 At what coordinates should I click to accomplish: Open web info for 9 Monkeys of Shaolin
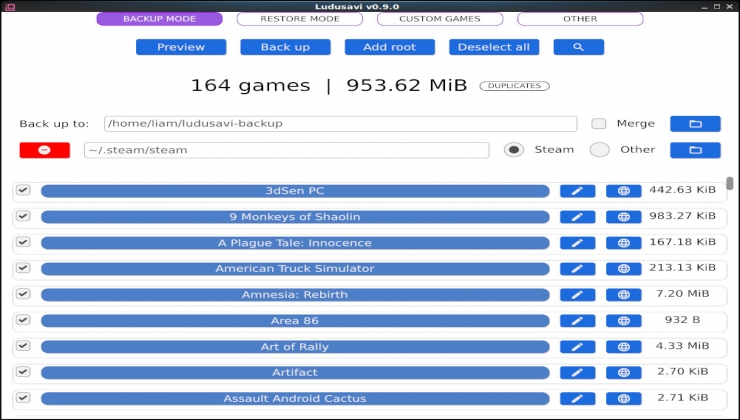[623, 217]
